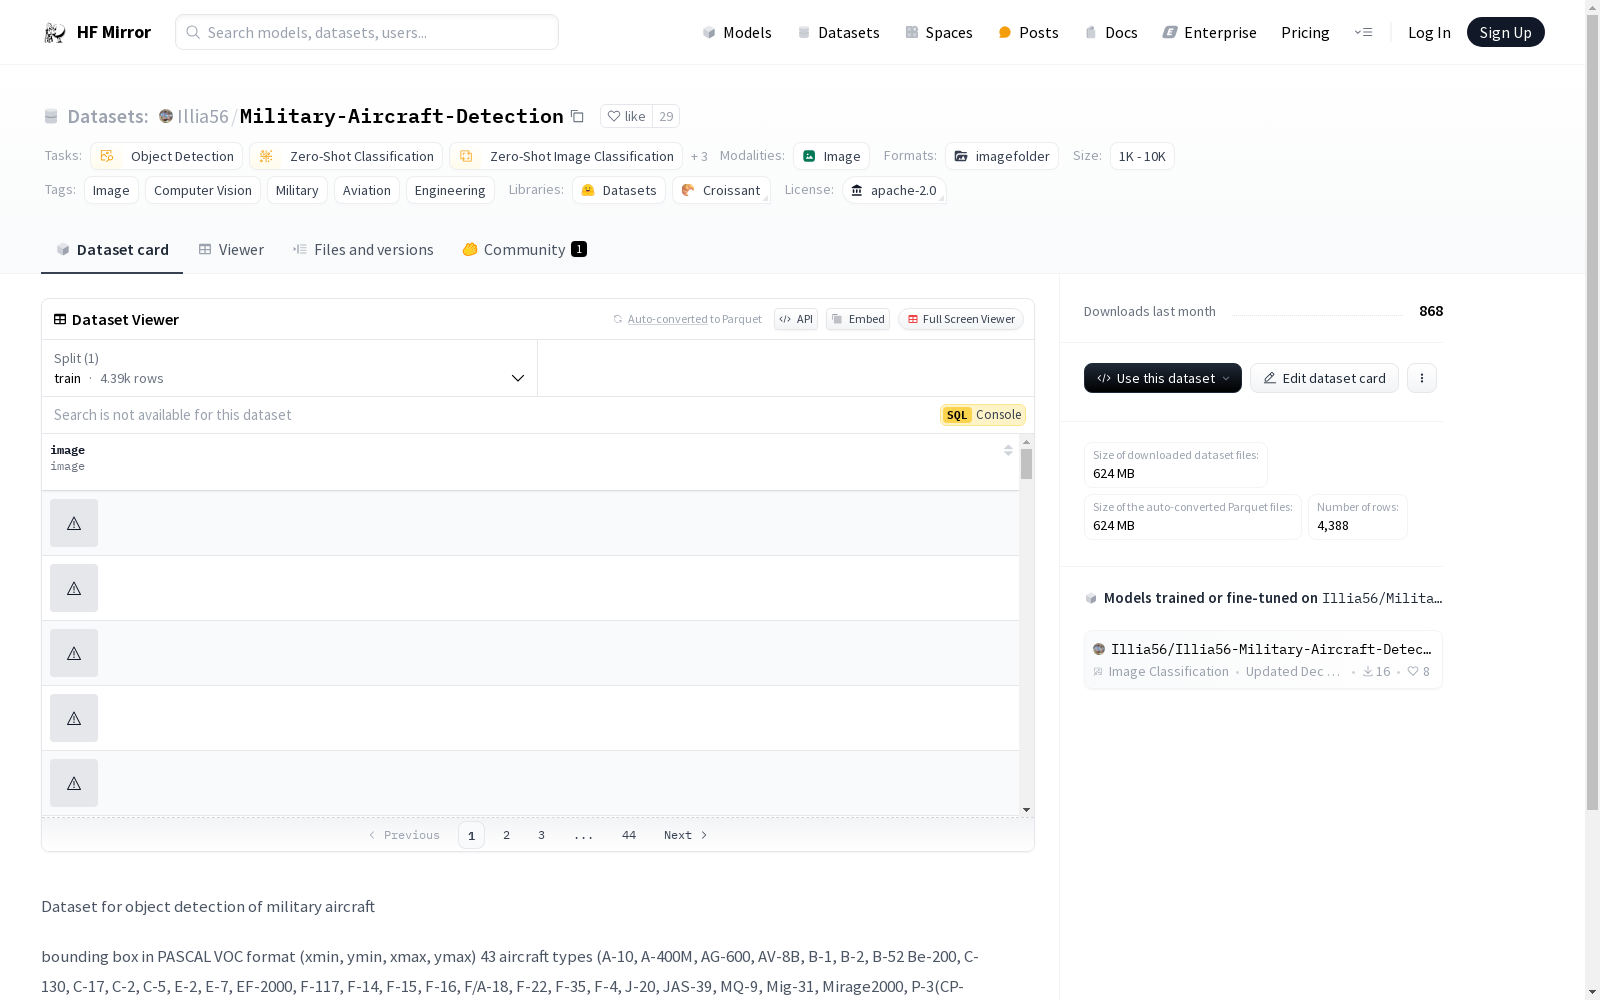Click the first row's image warning icon
The height and width of the screenshot is (1000, 1600).
click(74, 523)
